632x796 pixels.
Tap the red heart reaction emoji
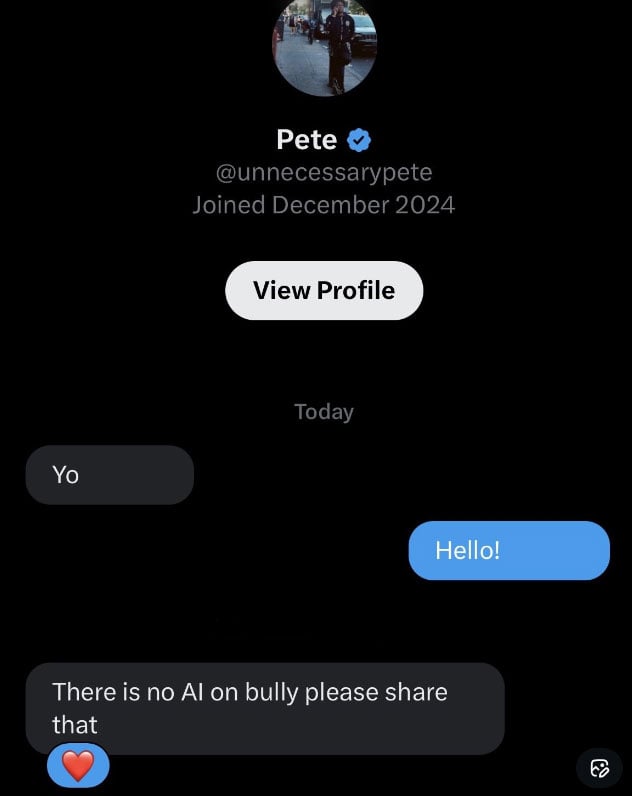[77, 766]
